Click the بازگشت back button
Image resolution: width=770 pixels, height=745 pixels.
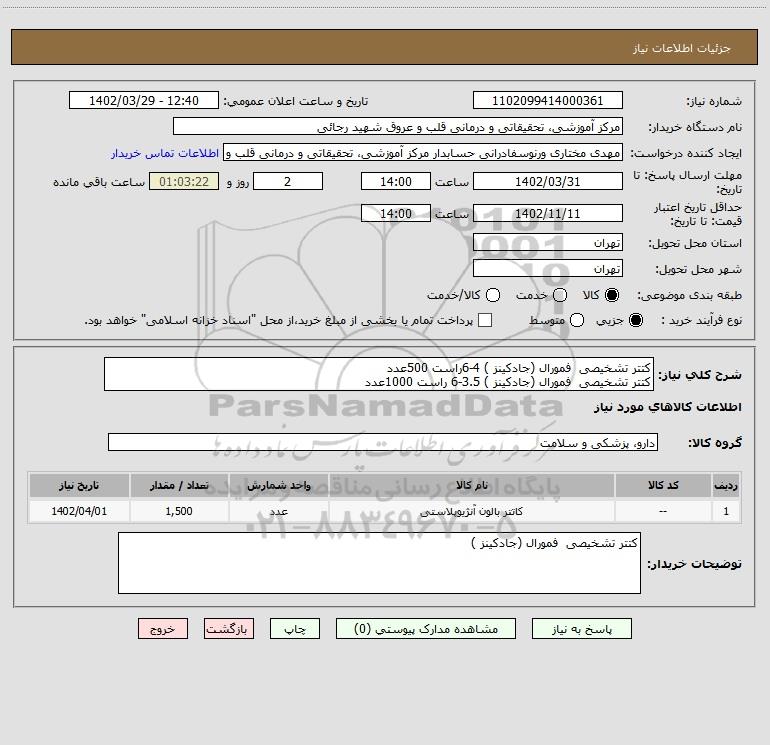coord(229,629)
